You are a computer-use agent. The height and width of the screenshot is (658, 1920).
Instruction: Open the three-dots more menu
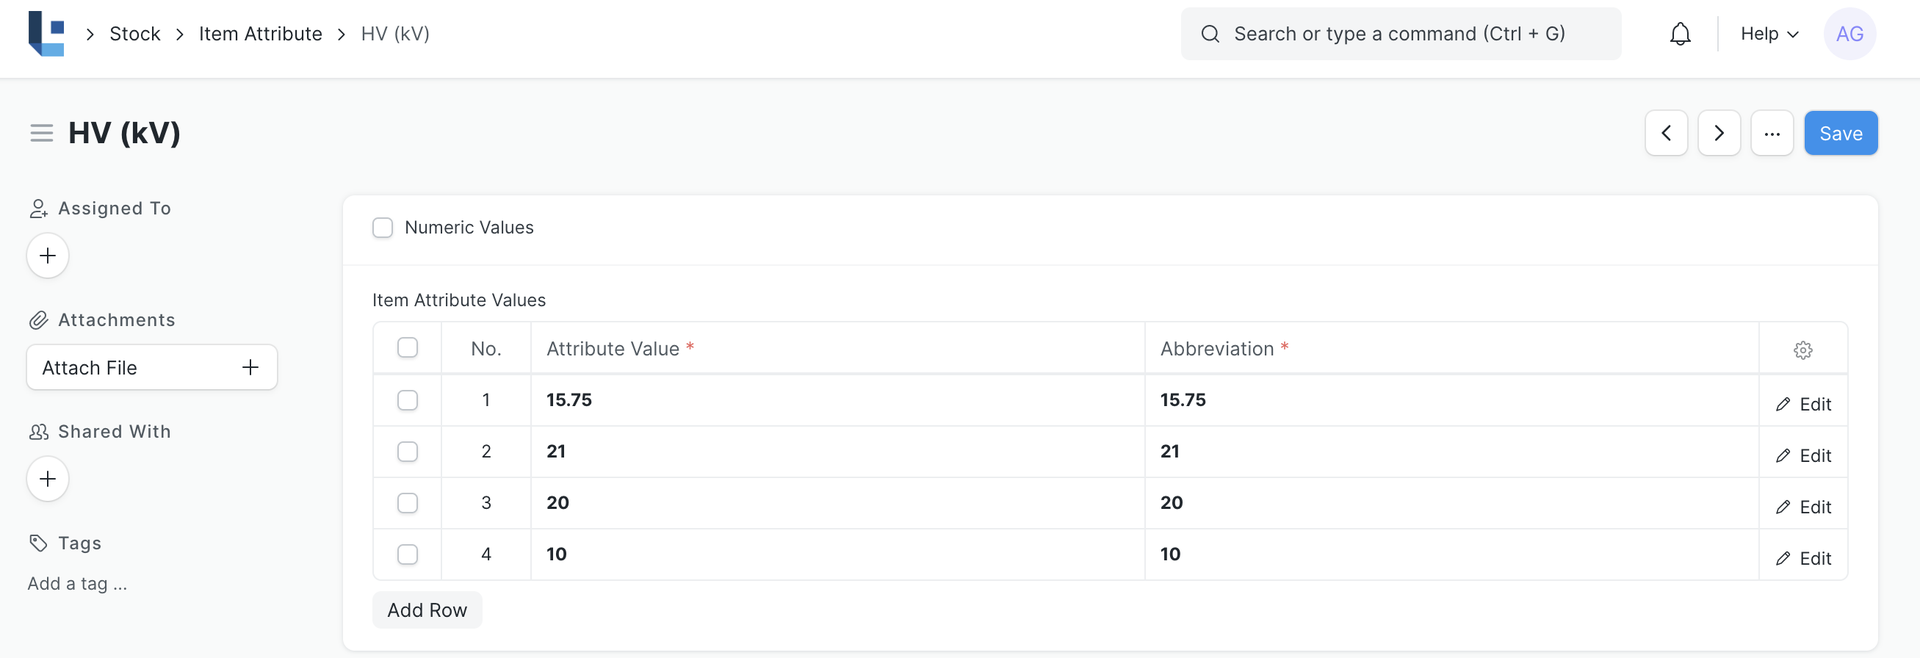[1772, 133]
